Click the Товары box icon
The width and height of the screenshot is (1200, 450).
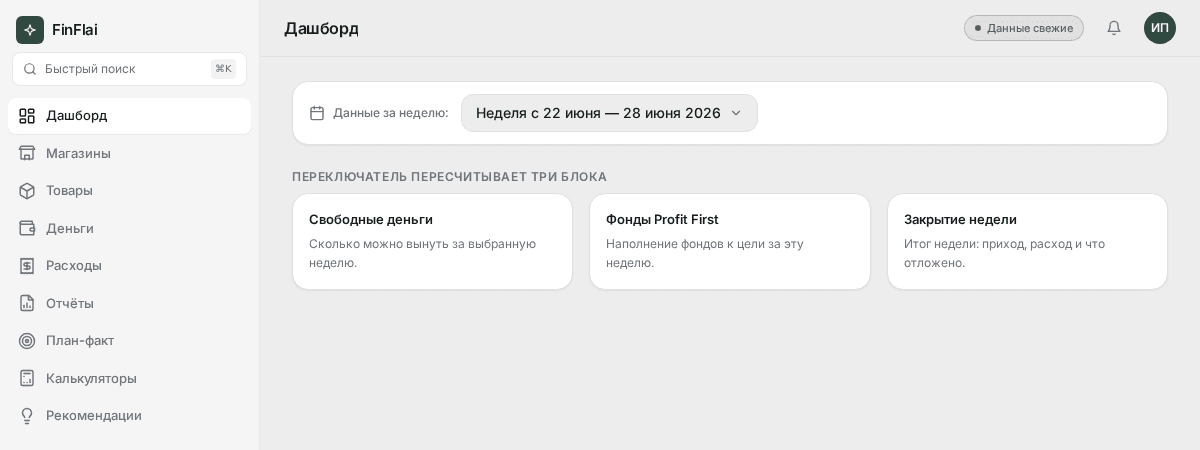point(27,191)
